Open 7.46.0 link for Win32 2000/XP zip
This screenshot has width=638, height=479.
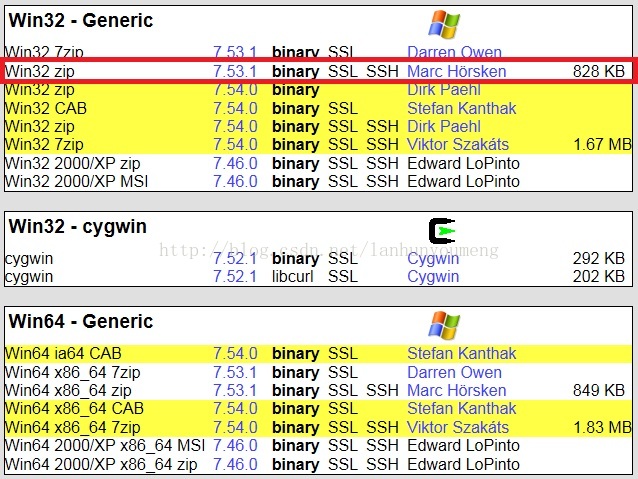coord(235,164)
